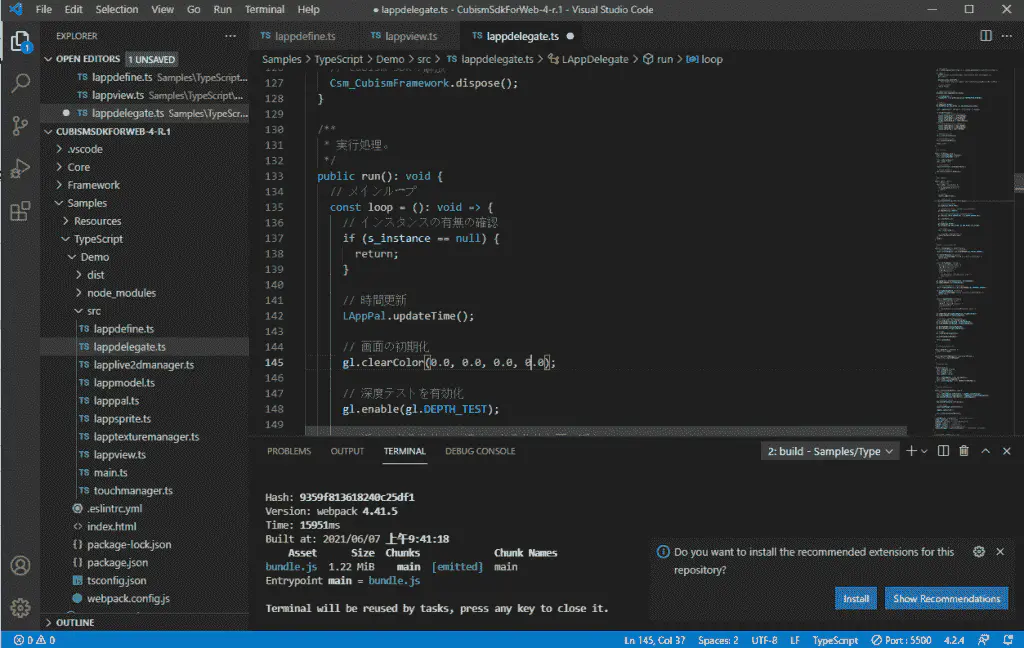The width and height of the screenshot is (1024, 648).
Task: Open the Manage gear in activity bar
Action: pyautogui.click(x=20, y=608)
